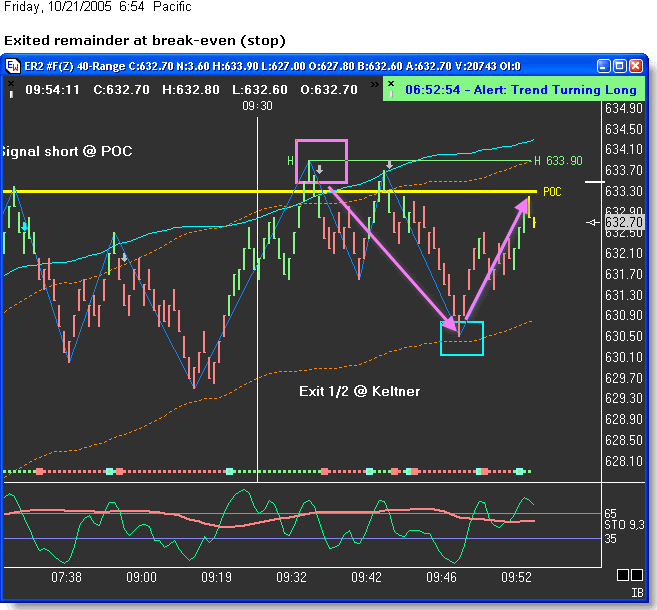Screen dimensions: 657x610
Task: Click the chart window icon in title bar
Action: (x=13, y=66)
